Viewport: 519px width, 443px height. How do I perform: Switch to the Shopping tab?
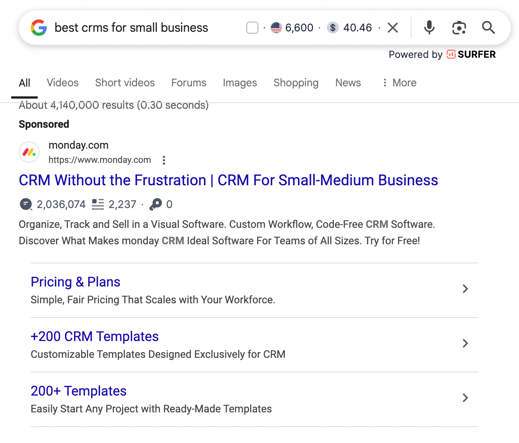pyautogui.click(x=296, y=83)
